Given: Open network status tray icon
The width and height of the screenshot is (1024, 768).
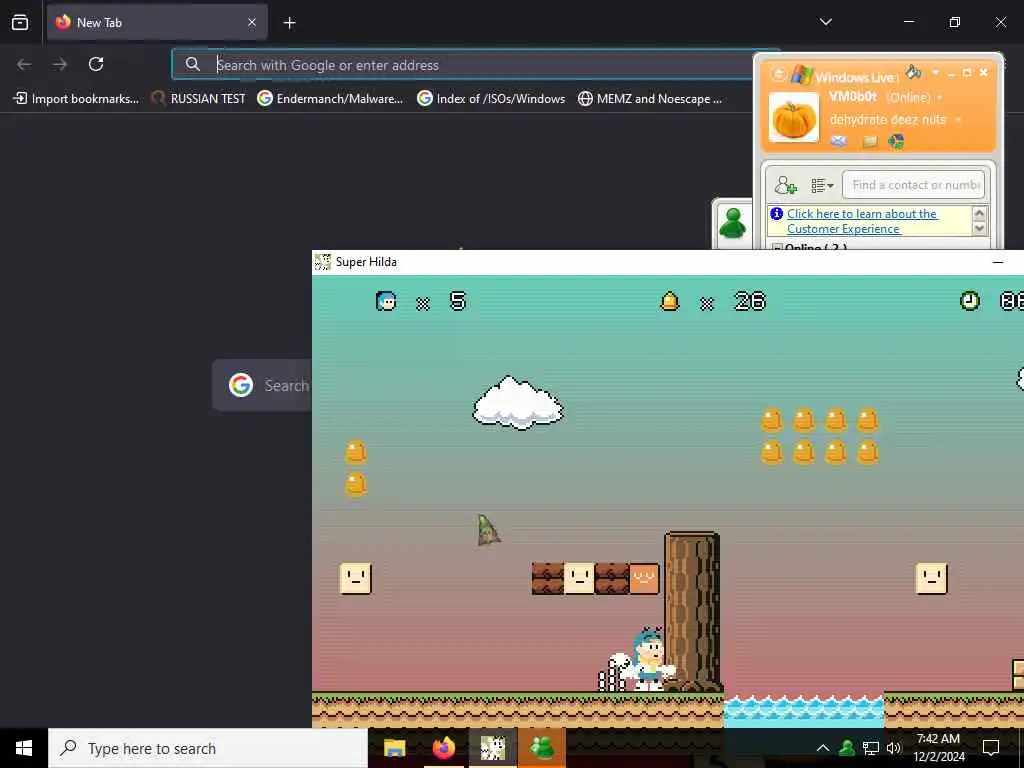Looking at the screenshot, I should (x=870, y=748).
